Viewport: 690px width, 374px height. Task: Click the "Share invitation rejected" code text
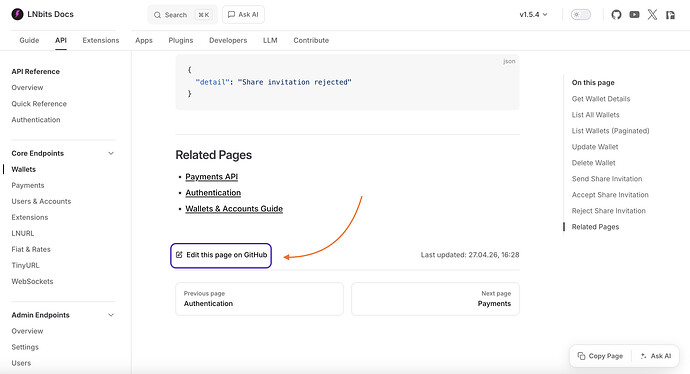point(294,82)
